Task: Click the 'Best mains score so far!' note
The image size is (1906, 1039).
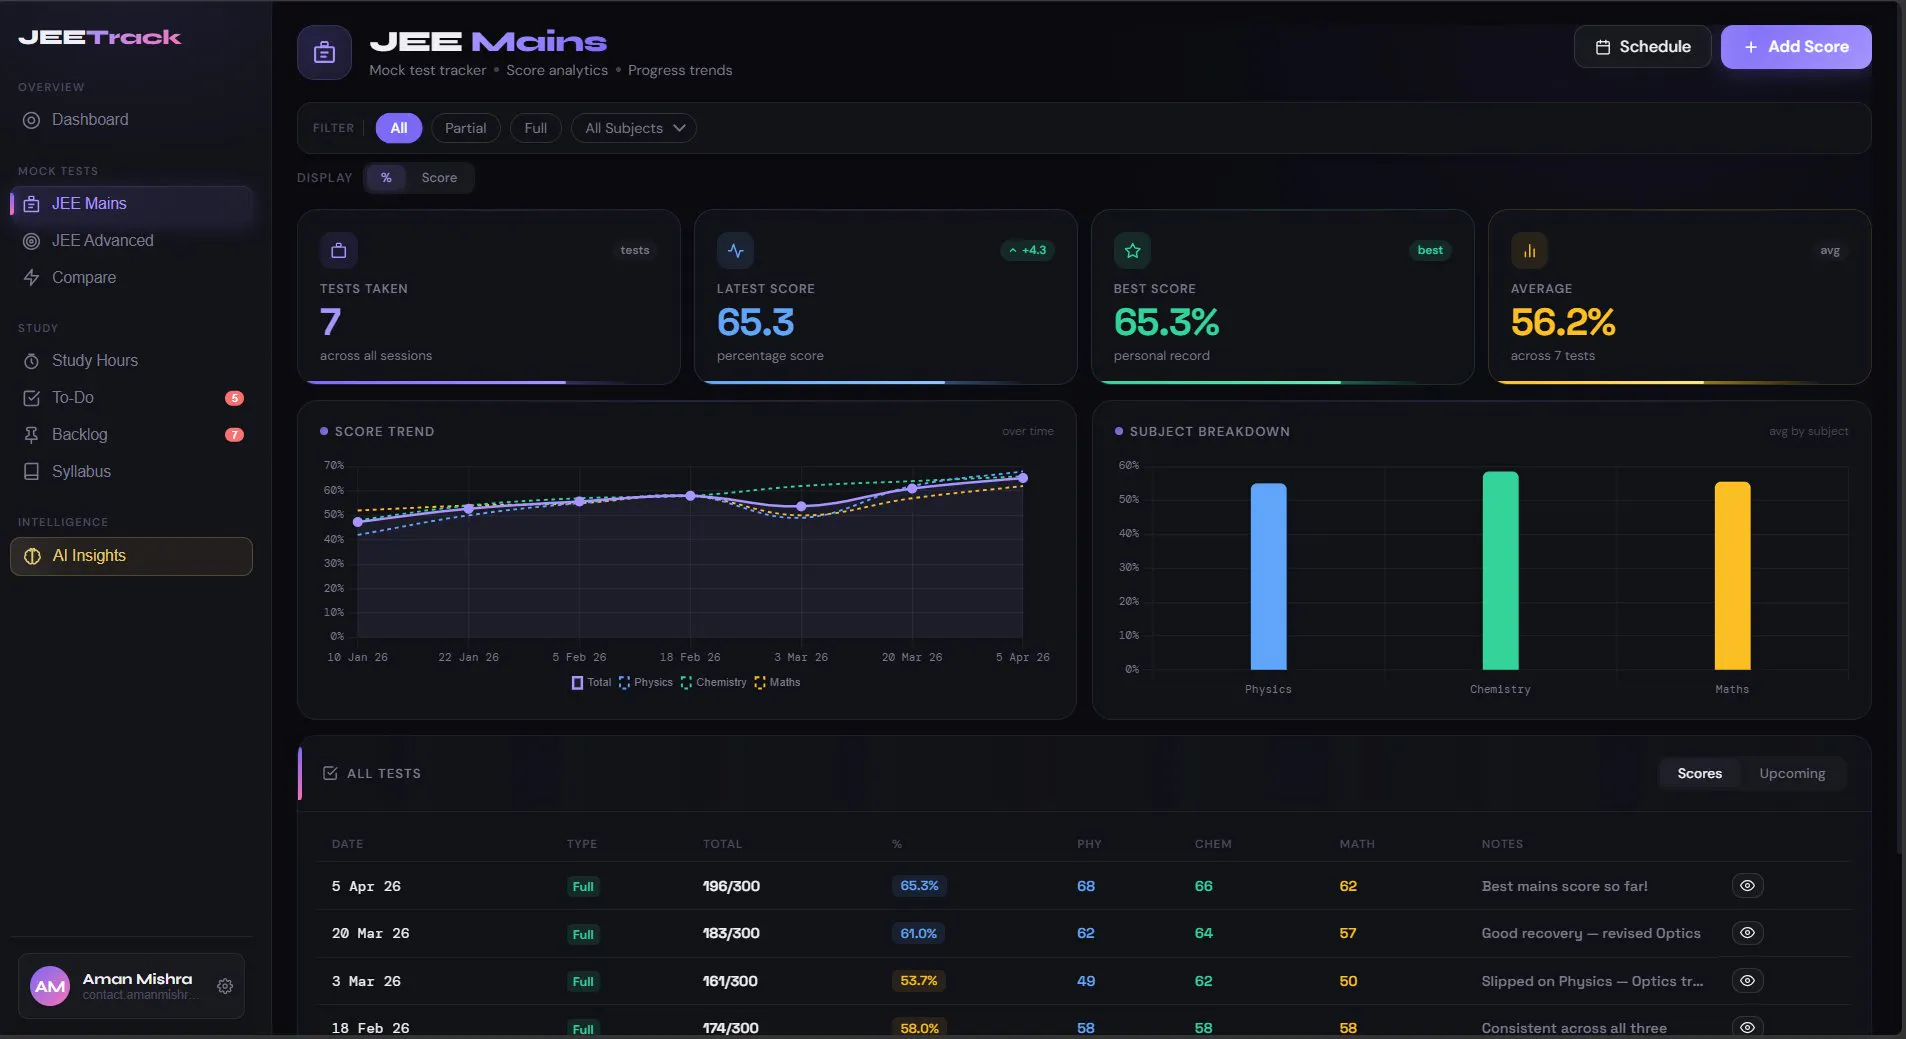Action: (1565, 886)
